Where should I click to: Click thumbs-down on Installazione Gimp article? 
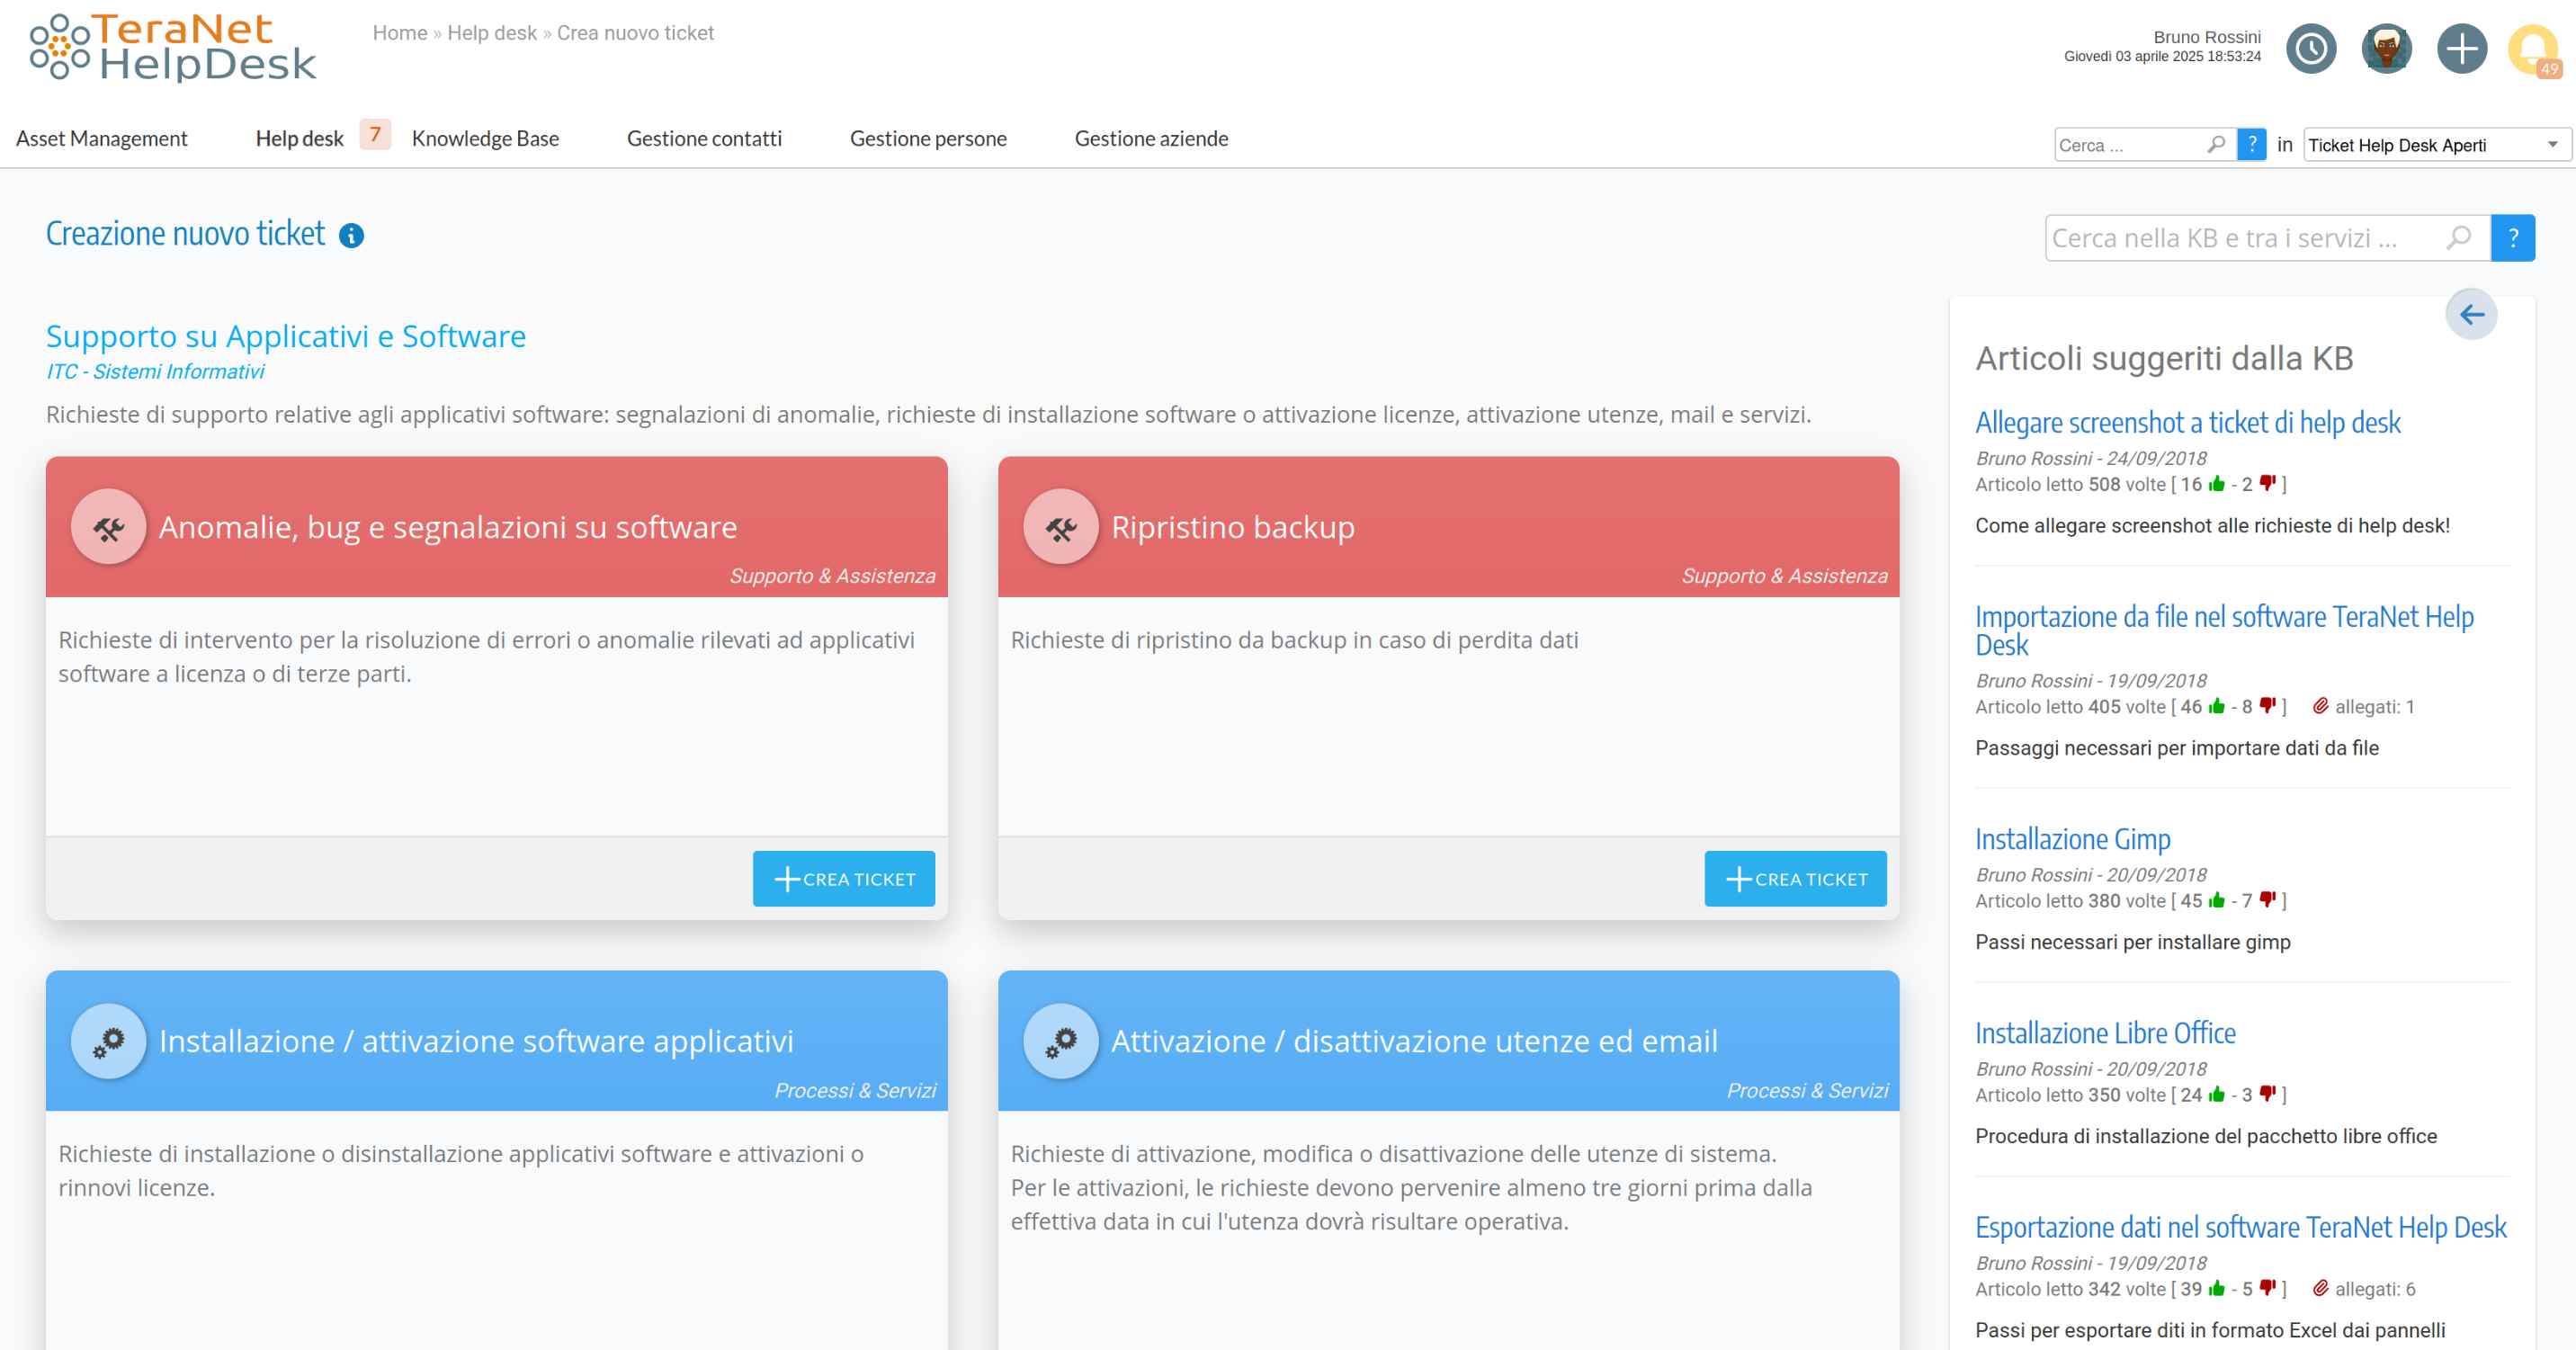tap(2267, 900)
